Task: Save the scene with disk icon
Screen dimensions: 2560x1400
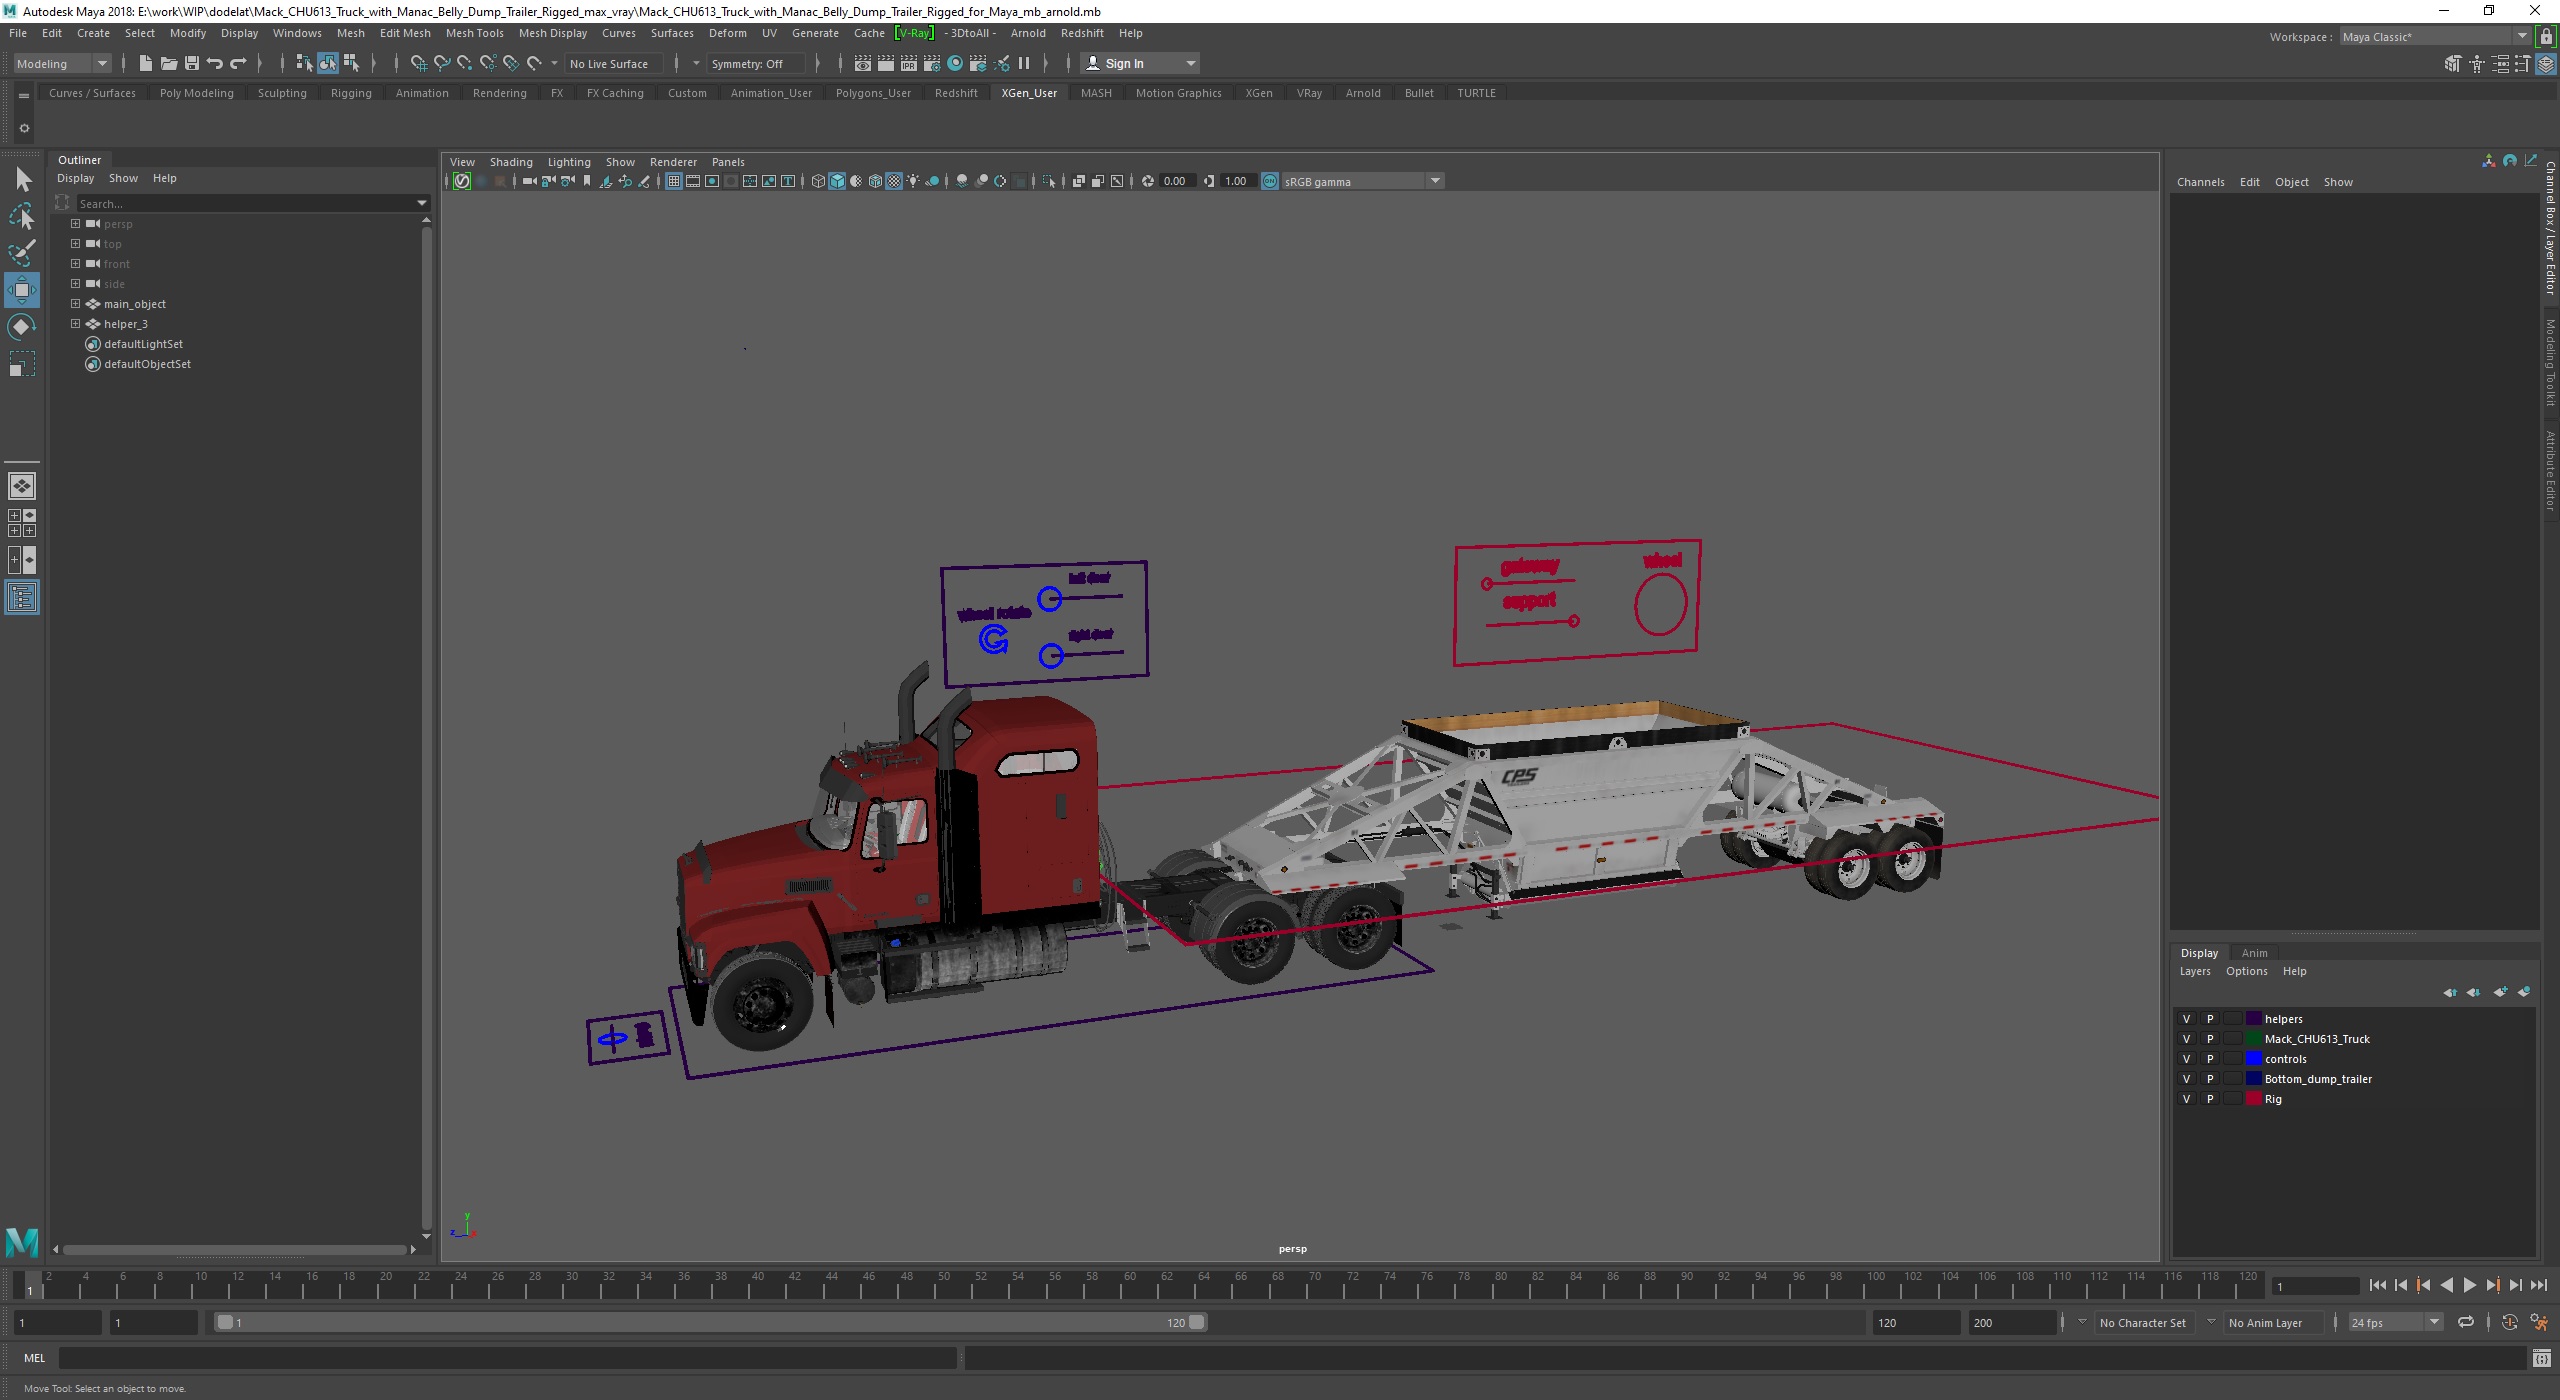Action: (191, 63)
